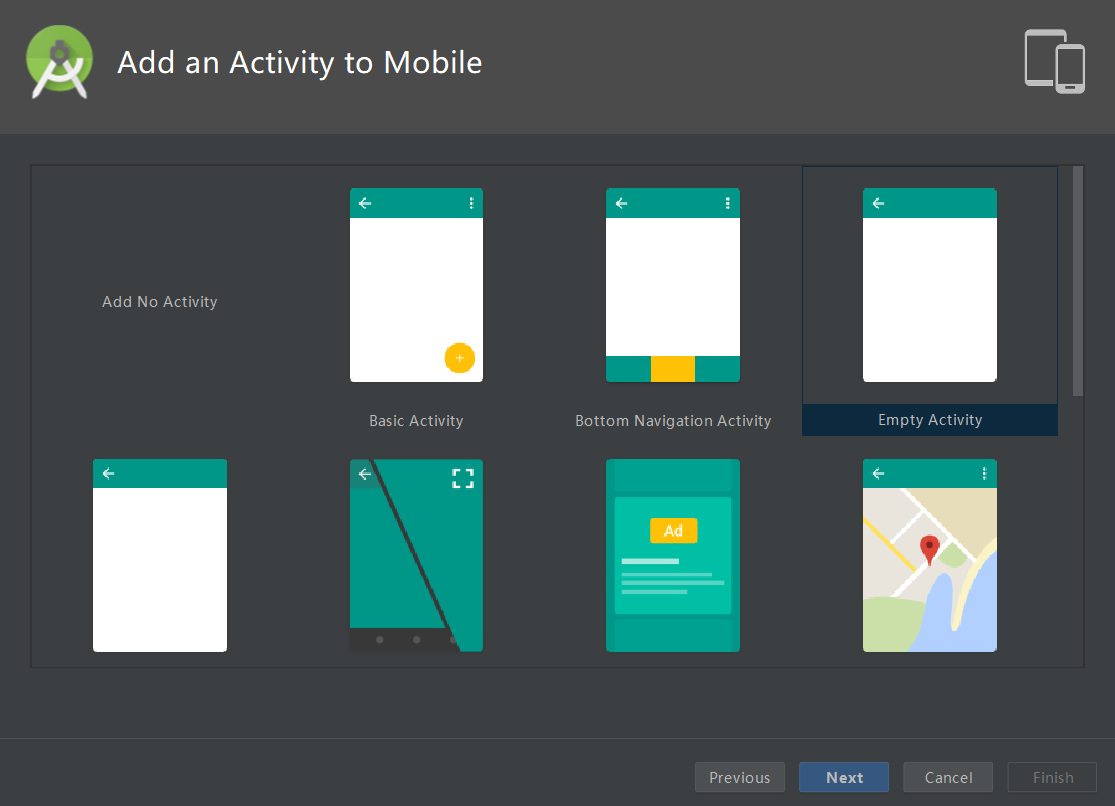Click the Finish button
Screen dimensions: 1115x806
click(1052, 778)
